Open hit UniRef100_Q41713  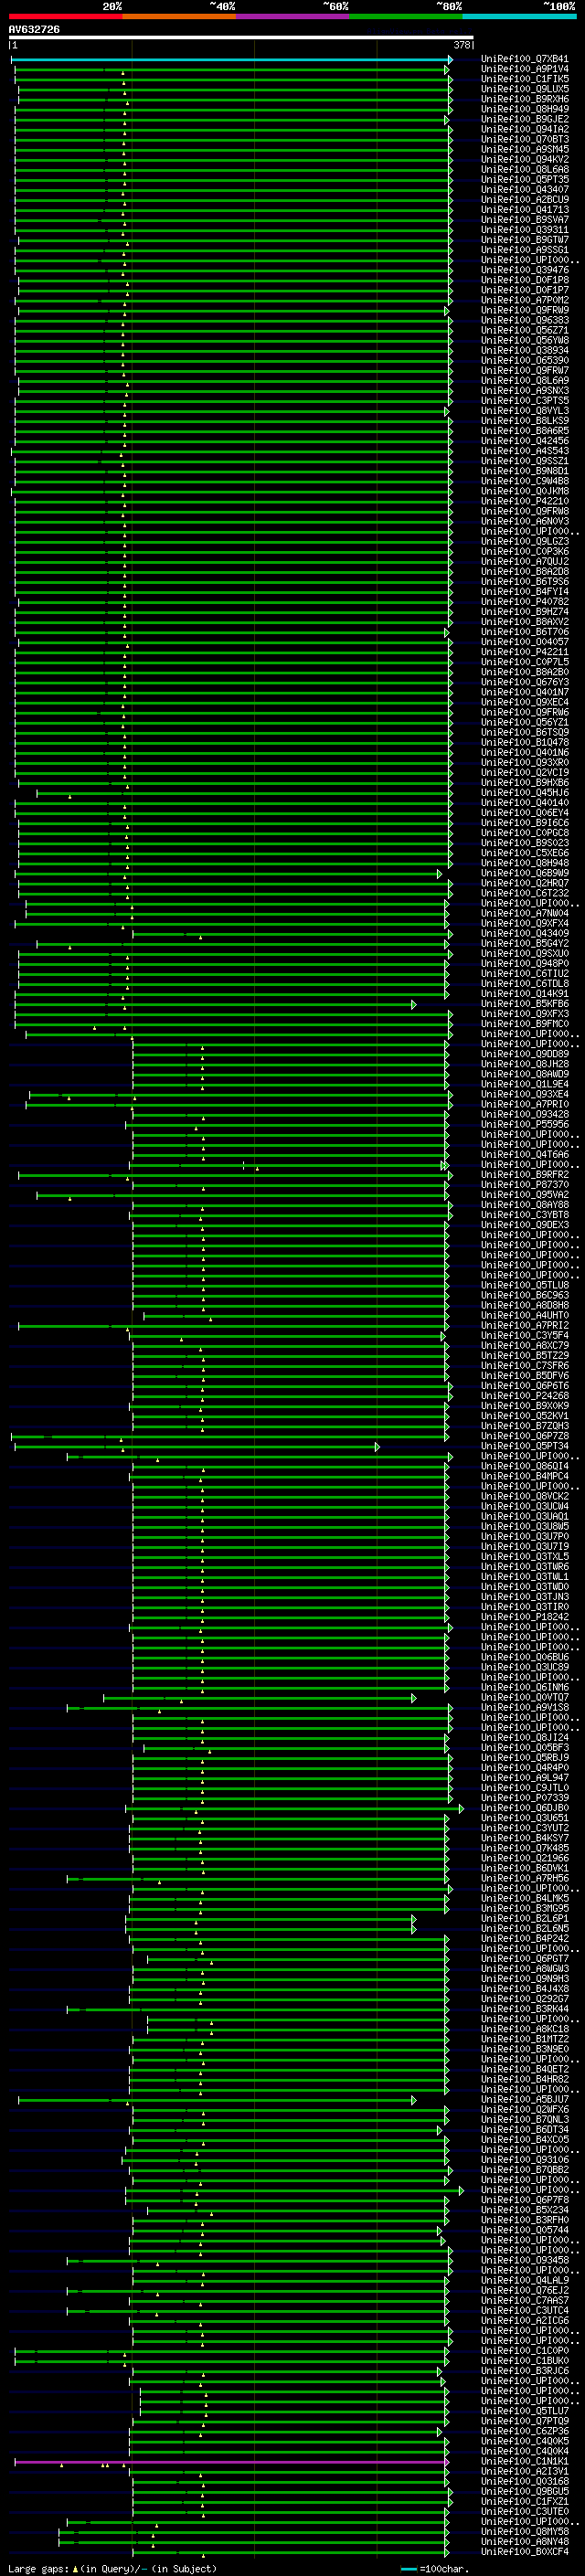pos(525,210)
